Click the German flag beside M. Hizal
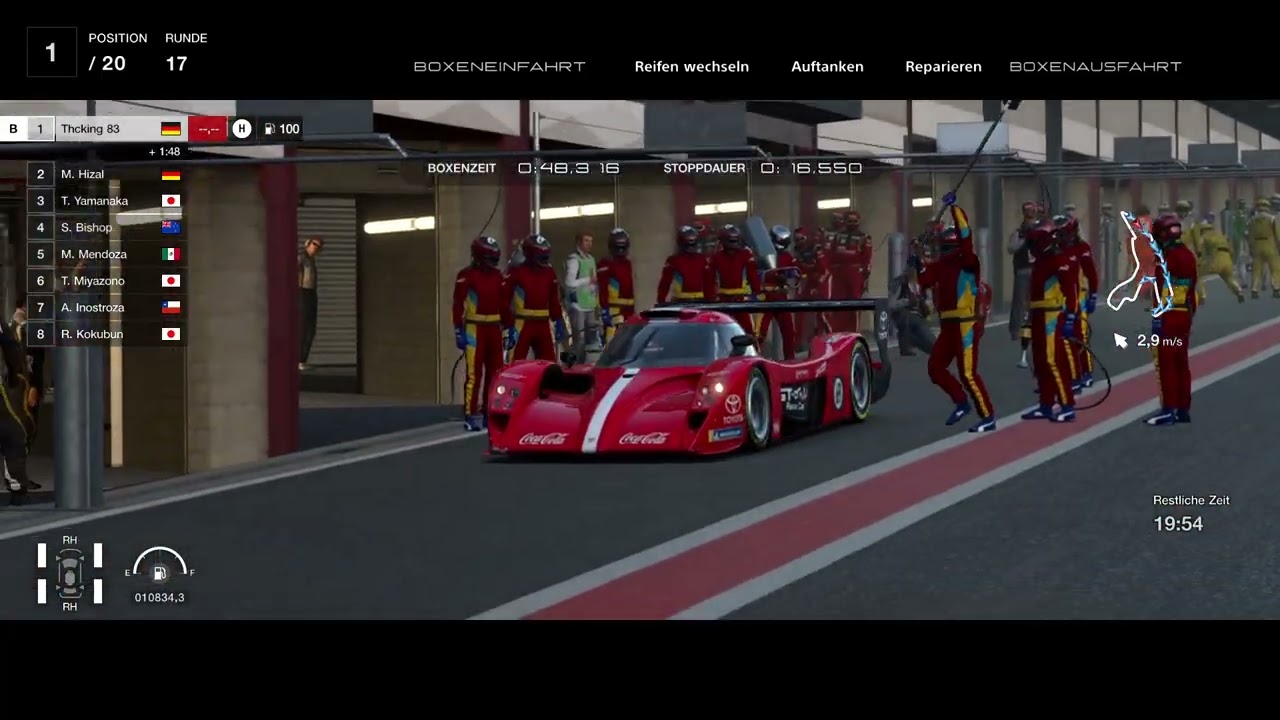The image size is (1280, 720). click(x=171, y=174)
